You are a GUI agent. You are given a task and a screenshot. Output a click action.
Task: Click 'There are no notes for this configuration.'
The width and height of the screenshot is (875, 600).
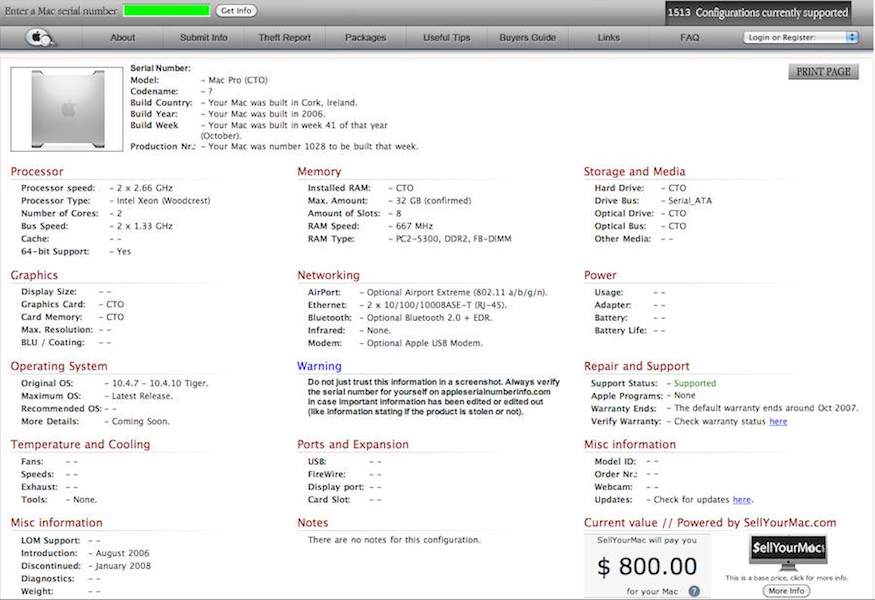click(394, 540)
